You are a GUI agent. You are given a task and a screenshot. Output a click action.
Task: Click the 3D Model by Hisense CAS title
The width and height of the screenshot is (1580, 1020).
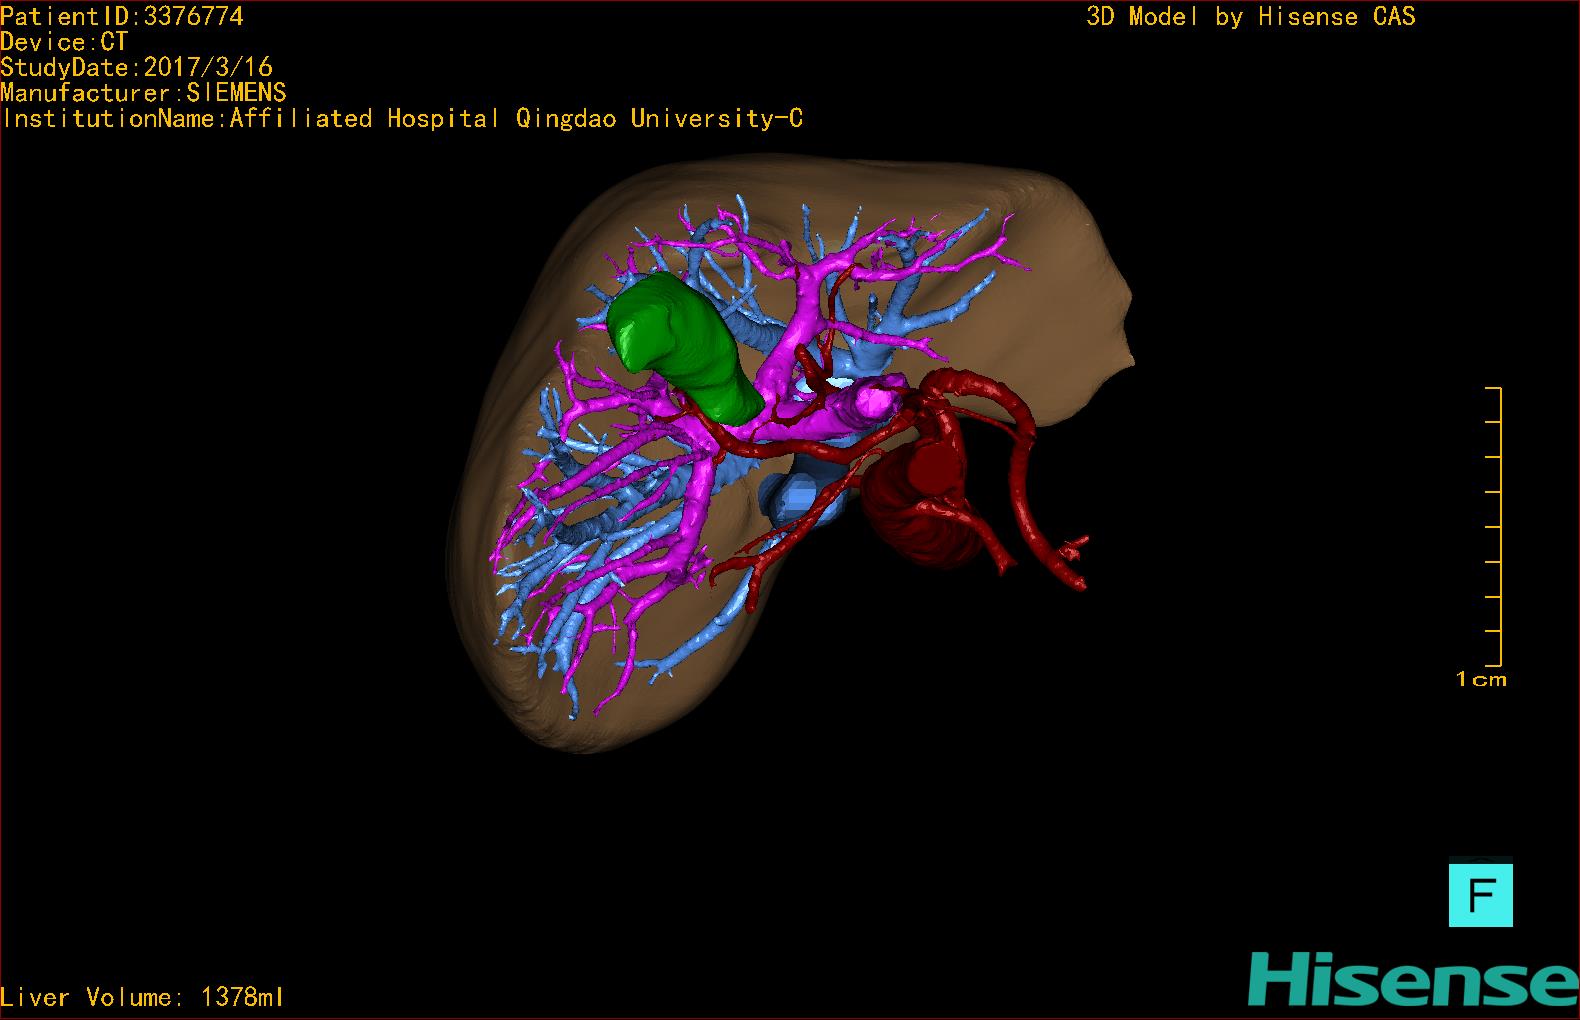(1251, 17)
